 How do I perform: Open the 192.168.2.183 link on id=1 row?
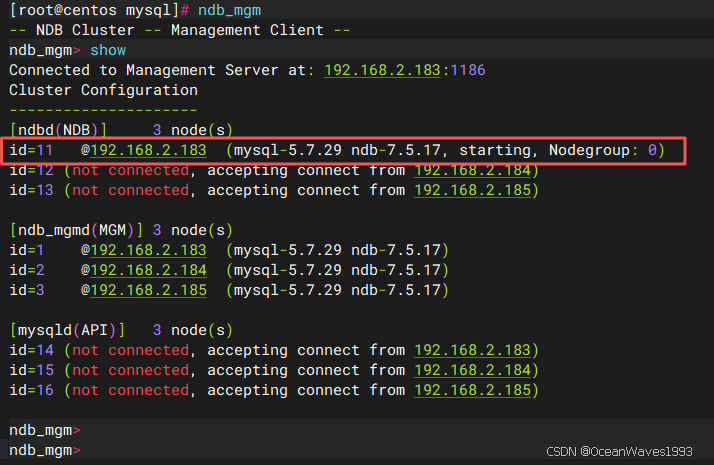click(148, 250)
